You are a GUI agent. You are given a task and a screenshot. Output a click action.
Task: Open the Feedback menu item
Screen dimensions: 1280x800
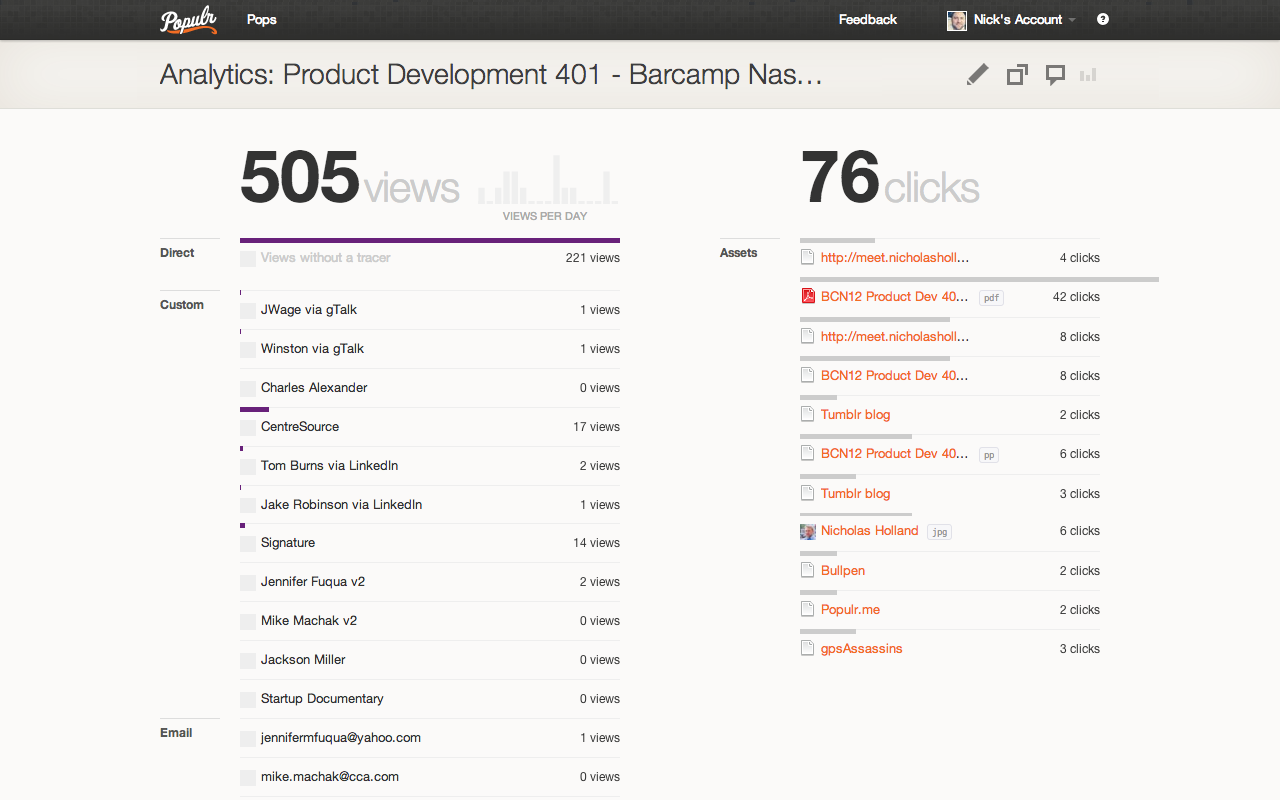[x=867, y=20]
